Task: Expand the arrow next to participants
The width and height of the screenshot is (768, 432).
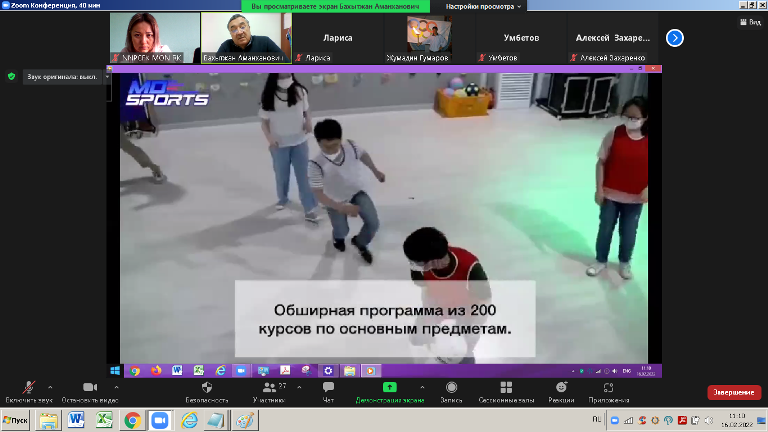Action: tap(299, 387)
